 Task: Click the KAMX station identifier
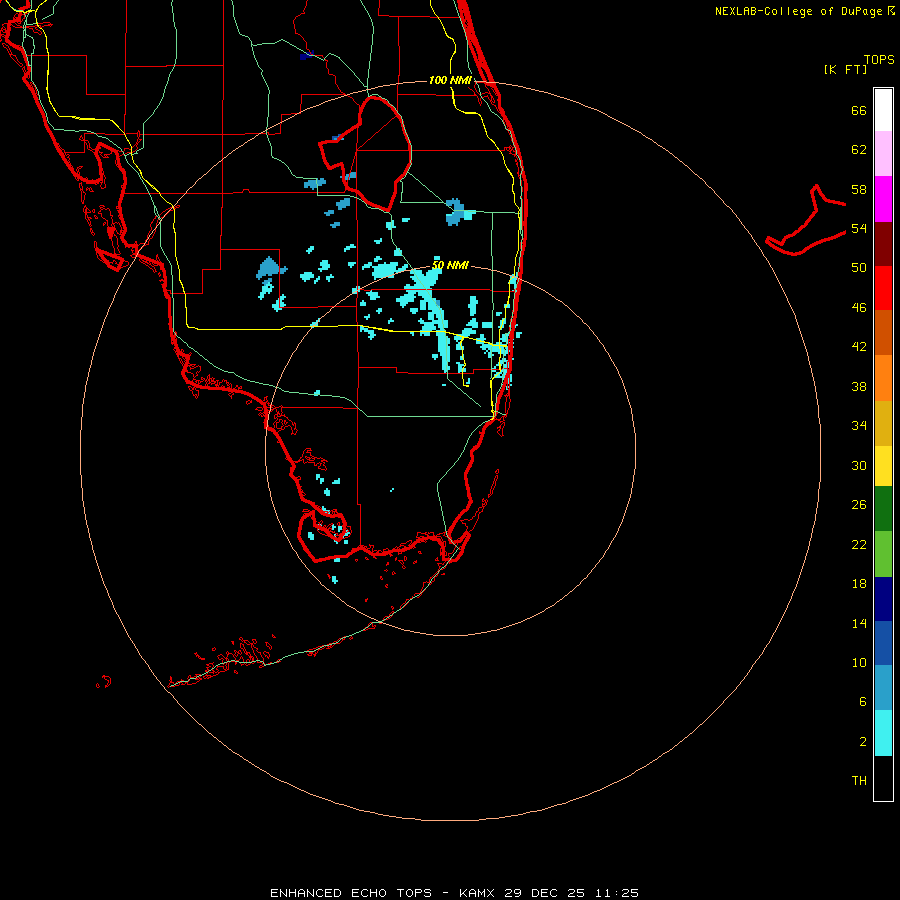pyautogui.click(x=479, y=893)
